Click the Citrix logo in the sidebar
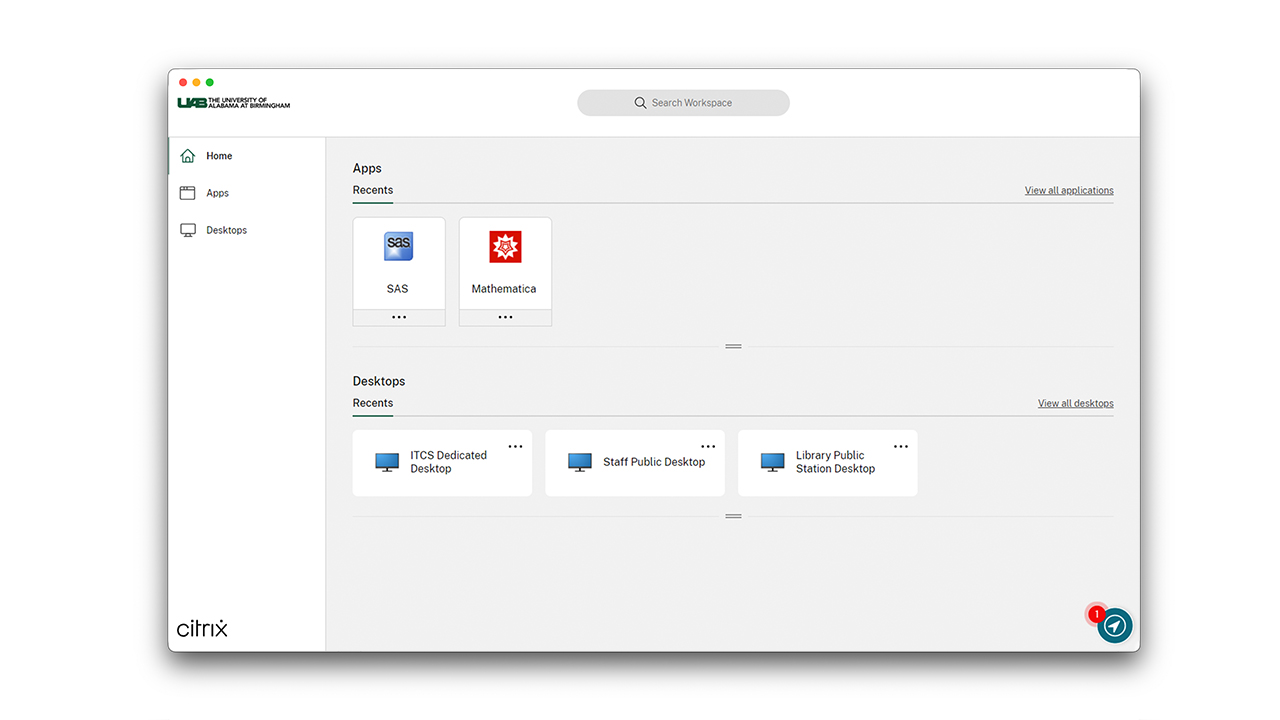 202,628
